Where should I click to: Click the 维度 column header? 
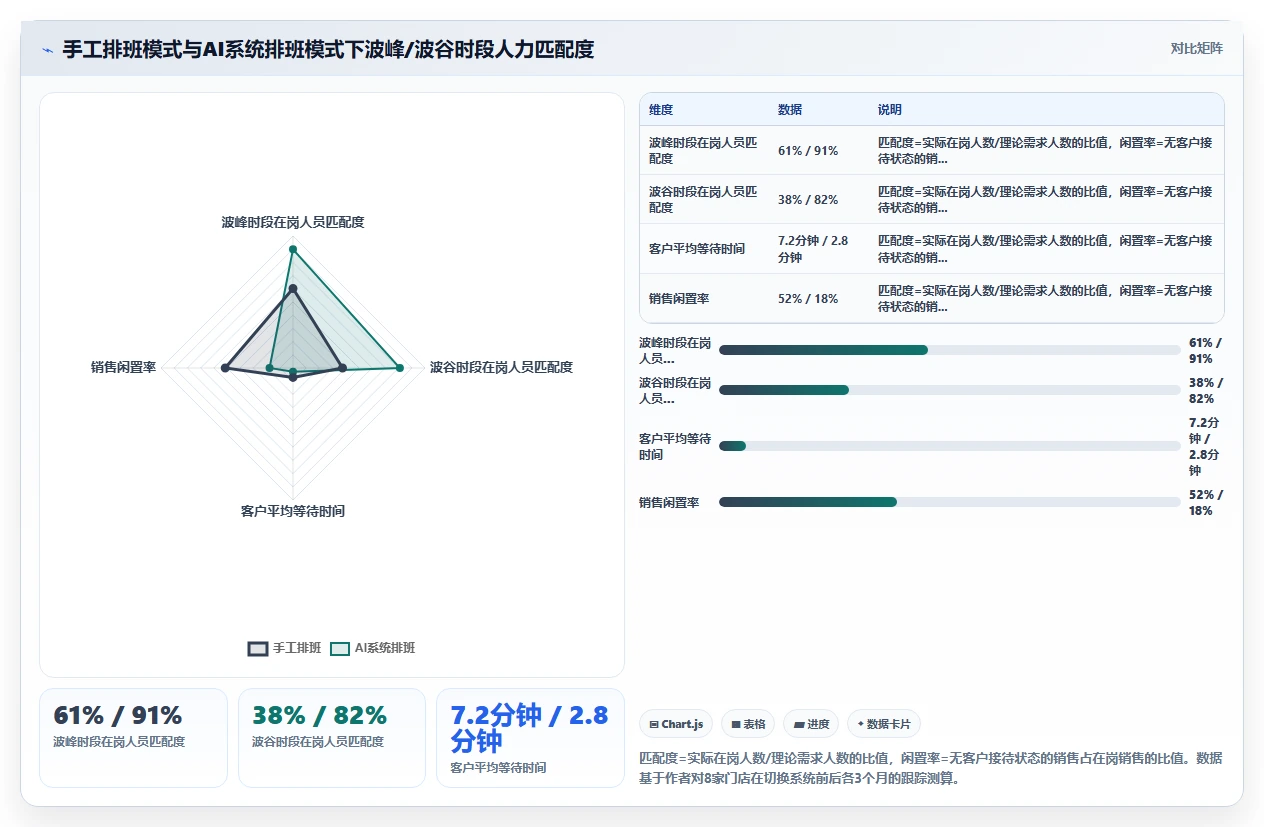click(661, 110)
